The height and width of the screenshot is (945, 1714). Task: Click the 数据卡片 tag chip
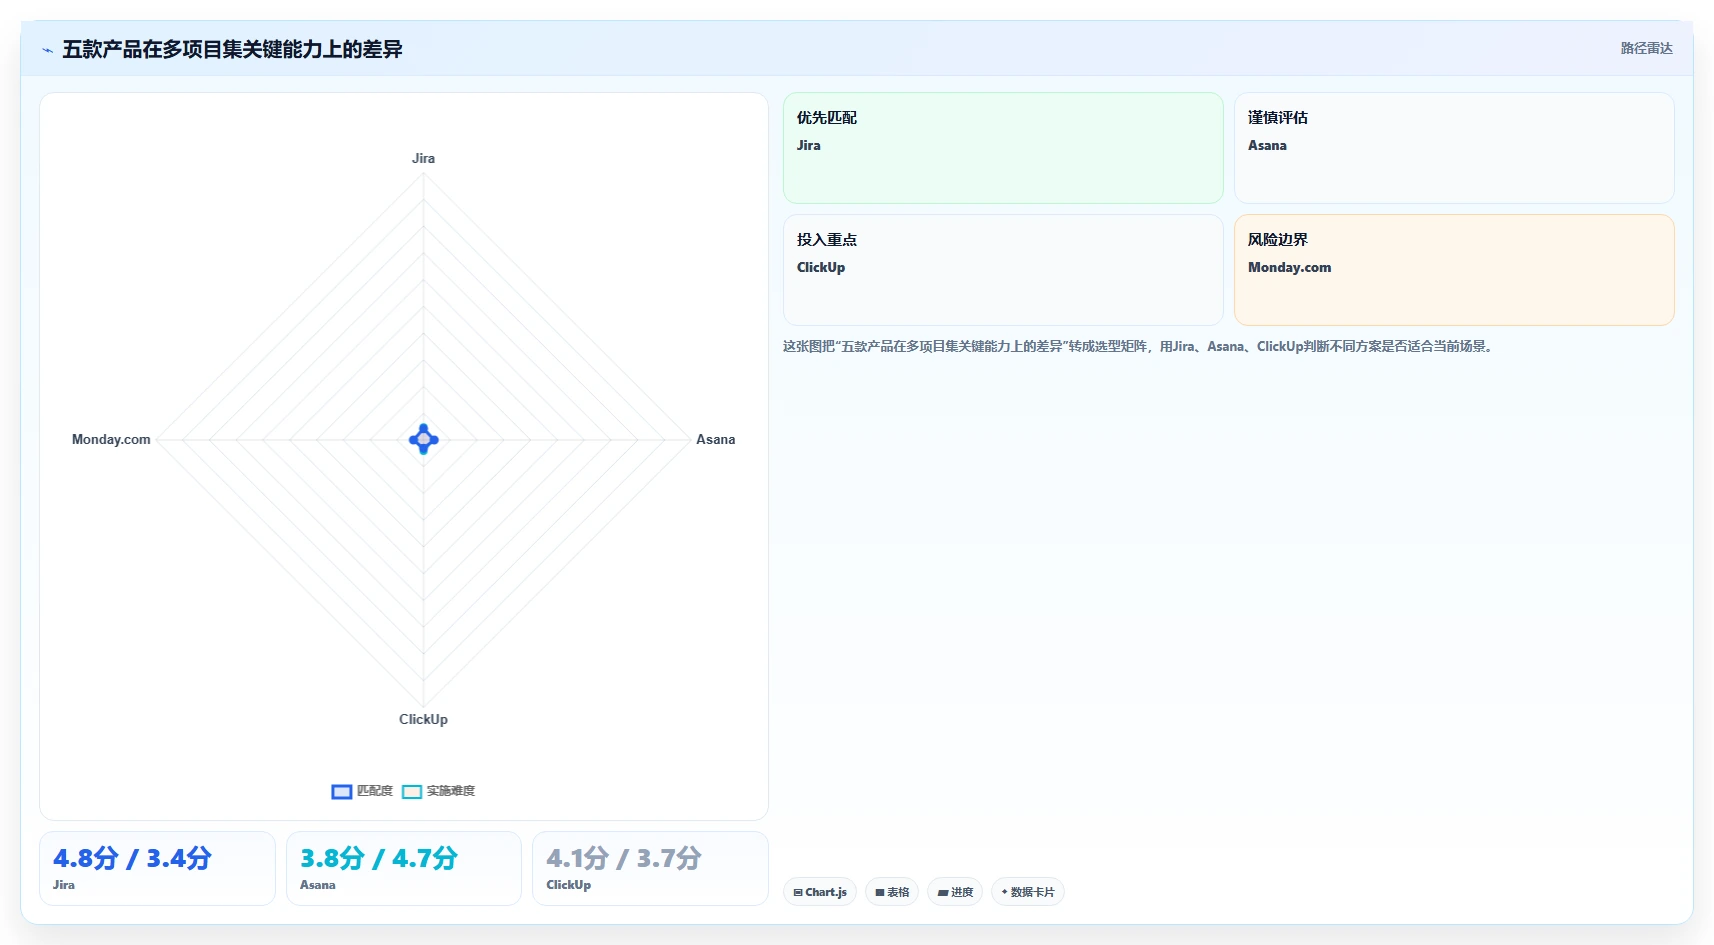(x=1028, y=892)
